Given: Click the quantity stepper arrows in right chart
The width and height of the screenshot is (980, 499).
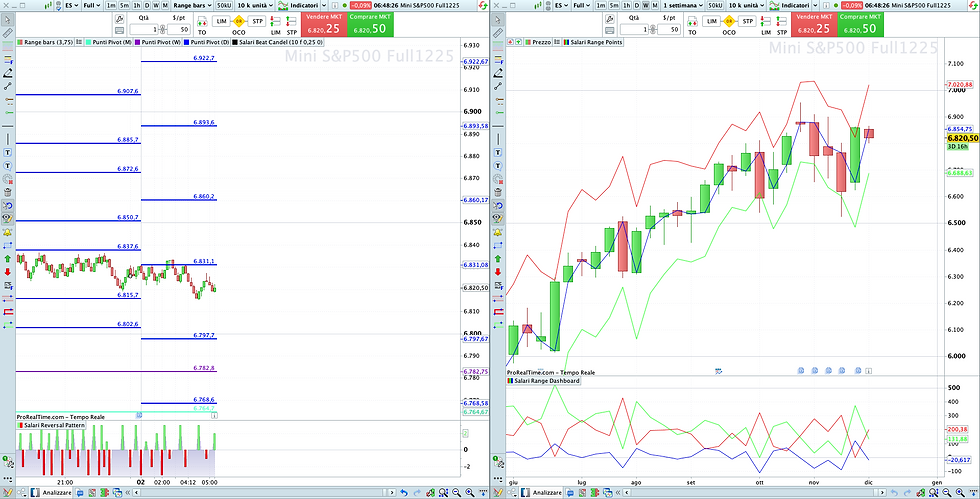Looking at the screenshot, I should (x=653, y=29).
